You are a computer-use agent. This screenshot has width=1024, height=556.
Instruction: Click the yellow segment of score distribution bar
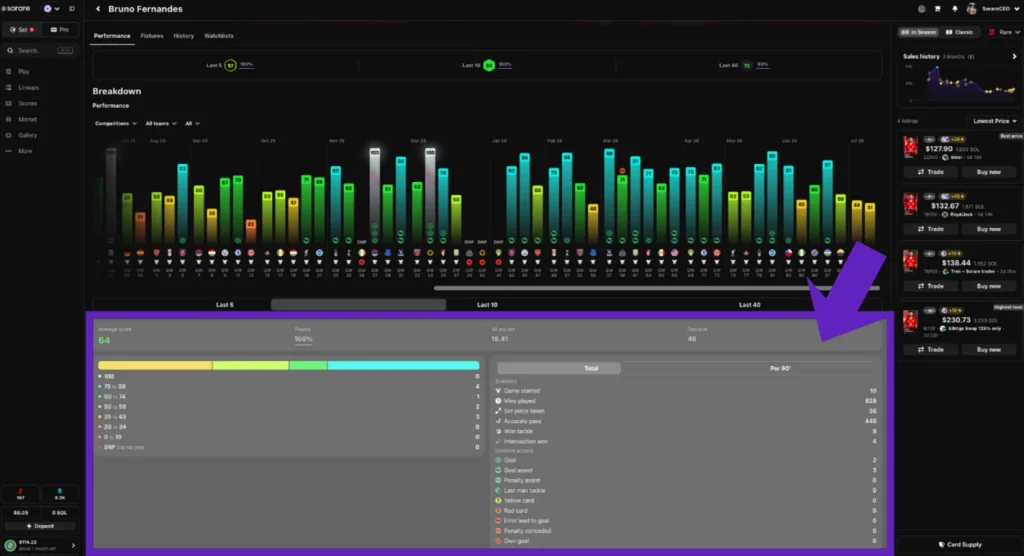pos(155,366)
